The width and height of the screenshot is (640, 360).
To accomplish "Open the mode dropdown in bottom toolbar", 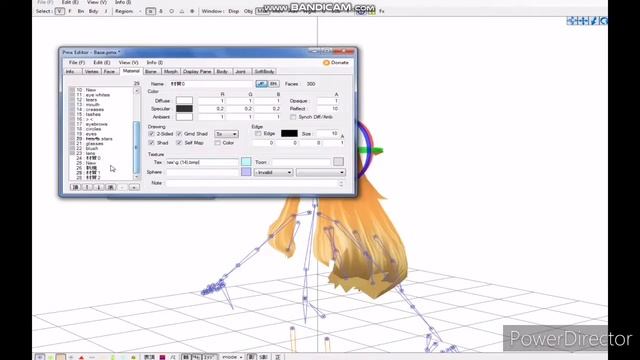I will 232,357.
